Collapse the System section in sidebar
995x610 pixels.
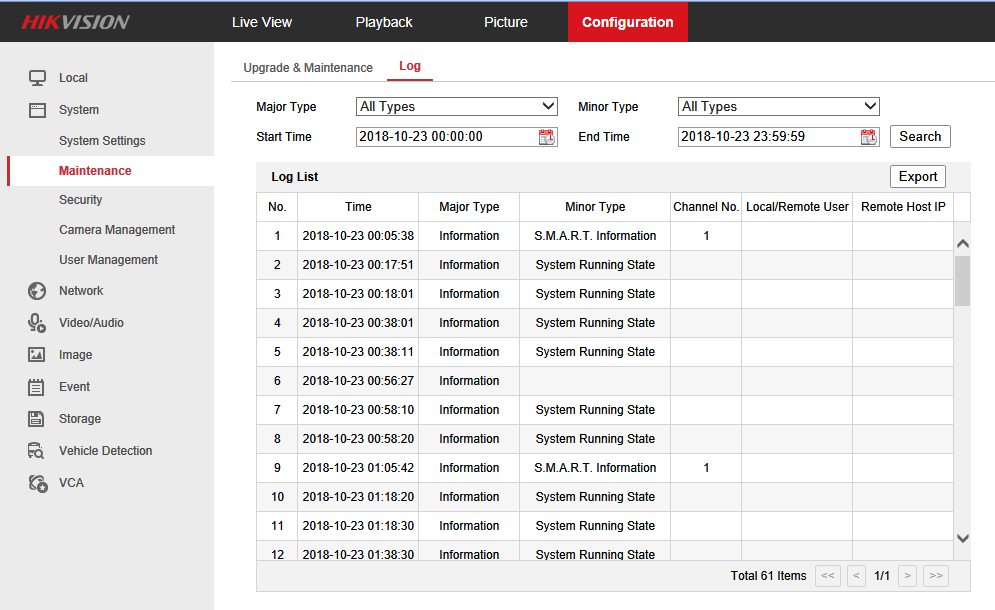pyautogui.click(x=78, y=110)
